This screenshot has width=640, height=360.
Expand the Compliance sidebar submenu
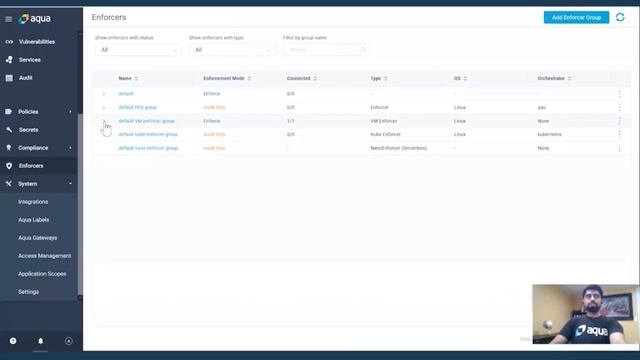coord(70,148)
